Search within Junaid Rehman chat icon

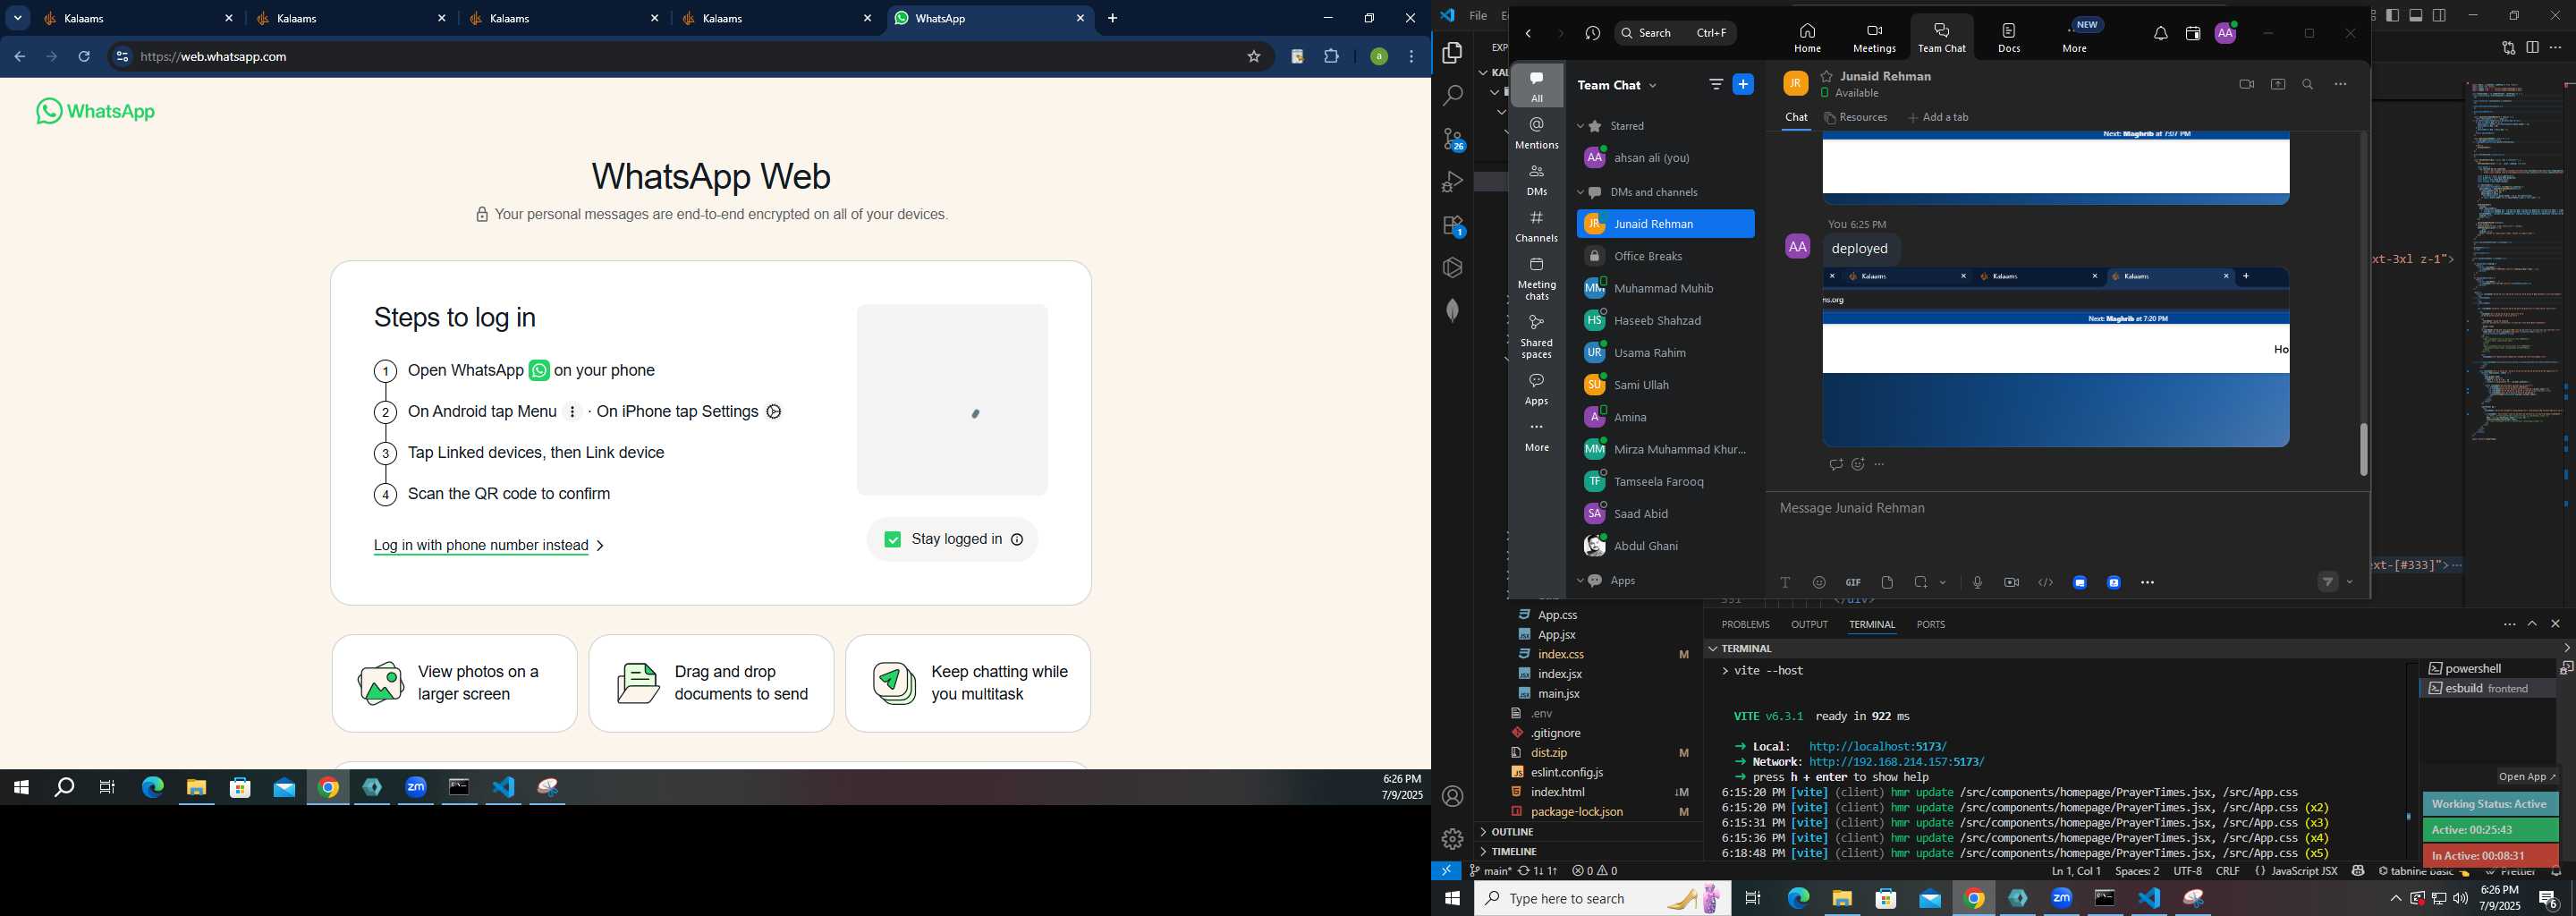pyautogui.click(x=2308, y=84)
